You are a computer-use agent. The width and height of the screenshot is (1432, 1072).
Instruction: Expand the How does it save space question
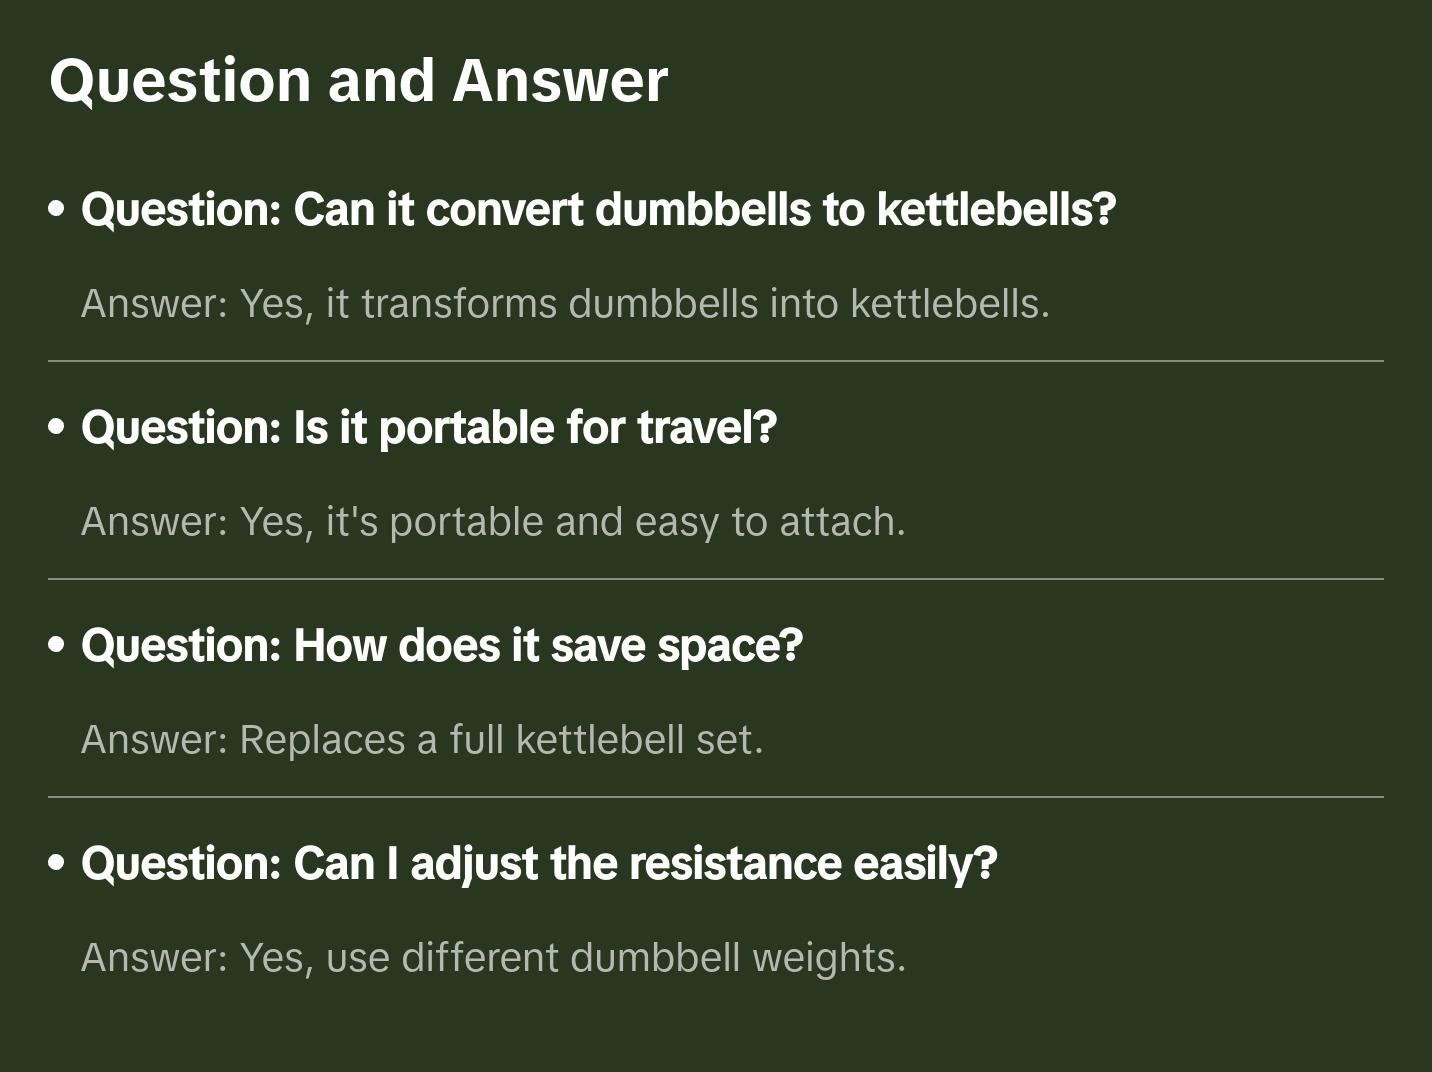coord(442,645)
